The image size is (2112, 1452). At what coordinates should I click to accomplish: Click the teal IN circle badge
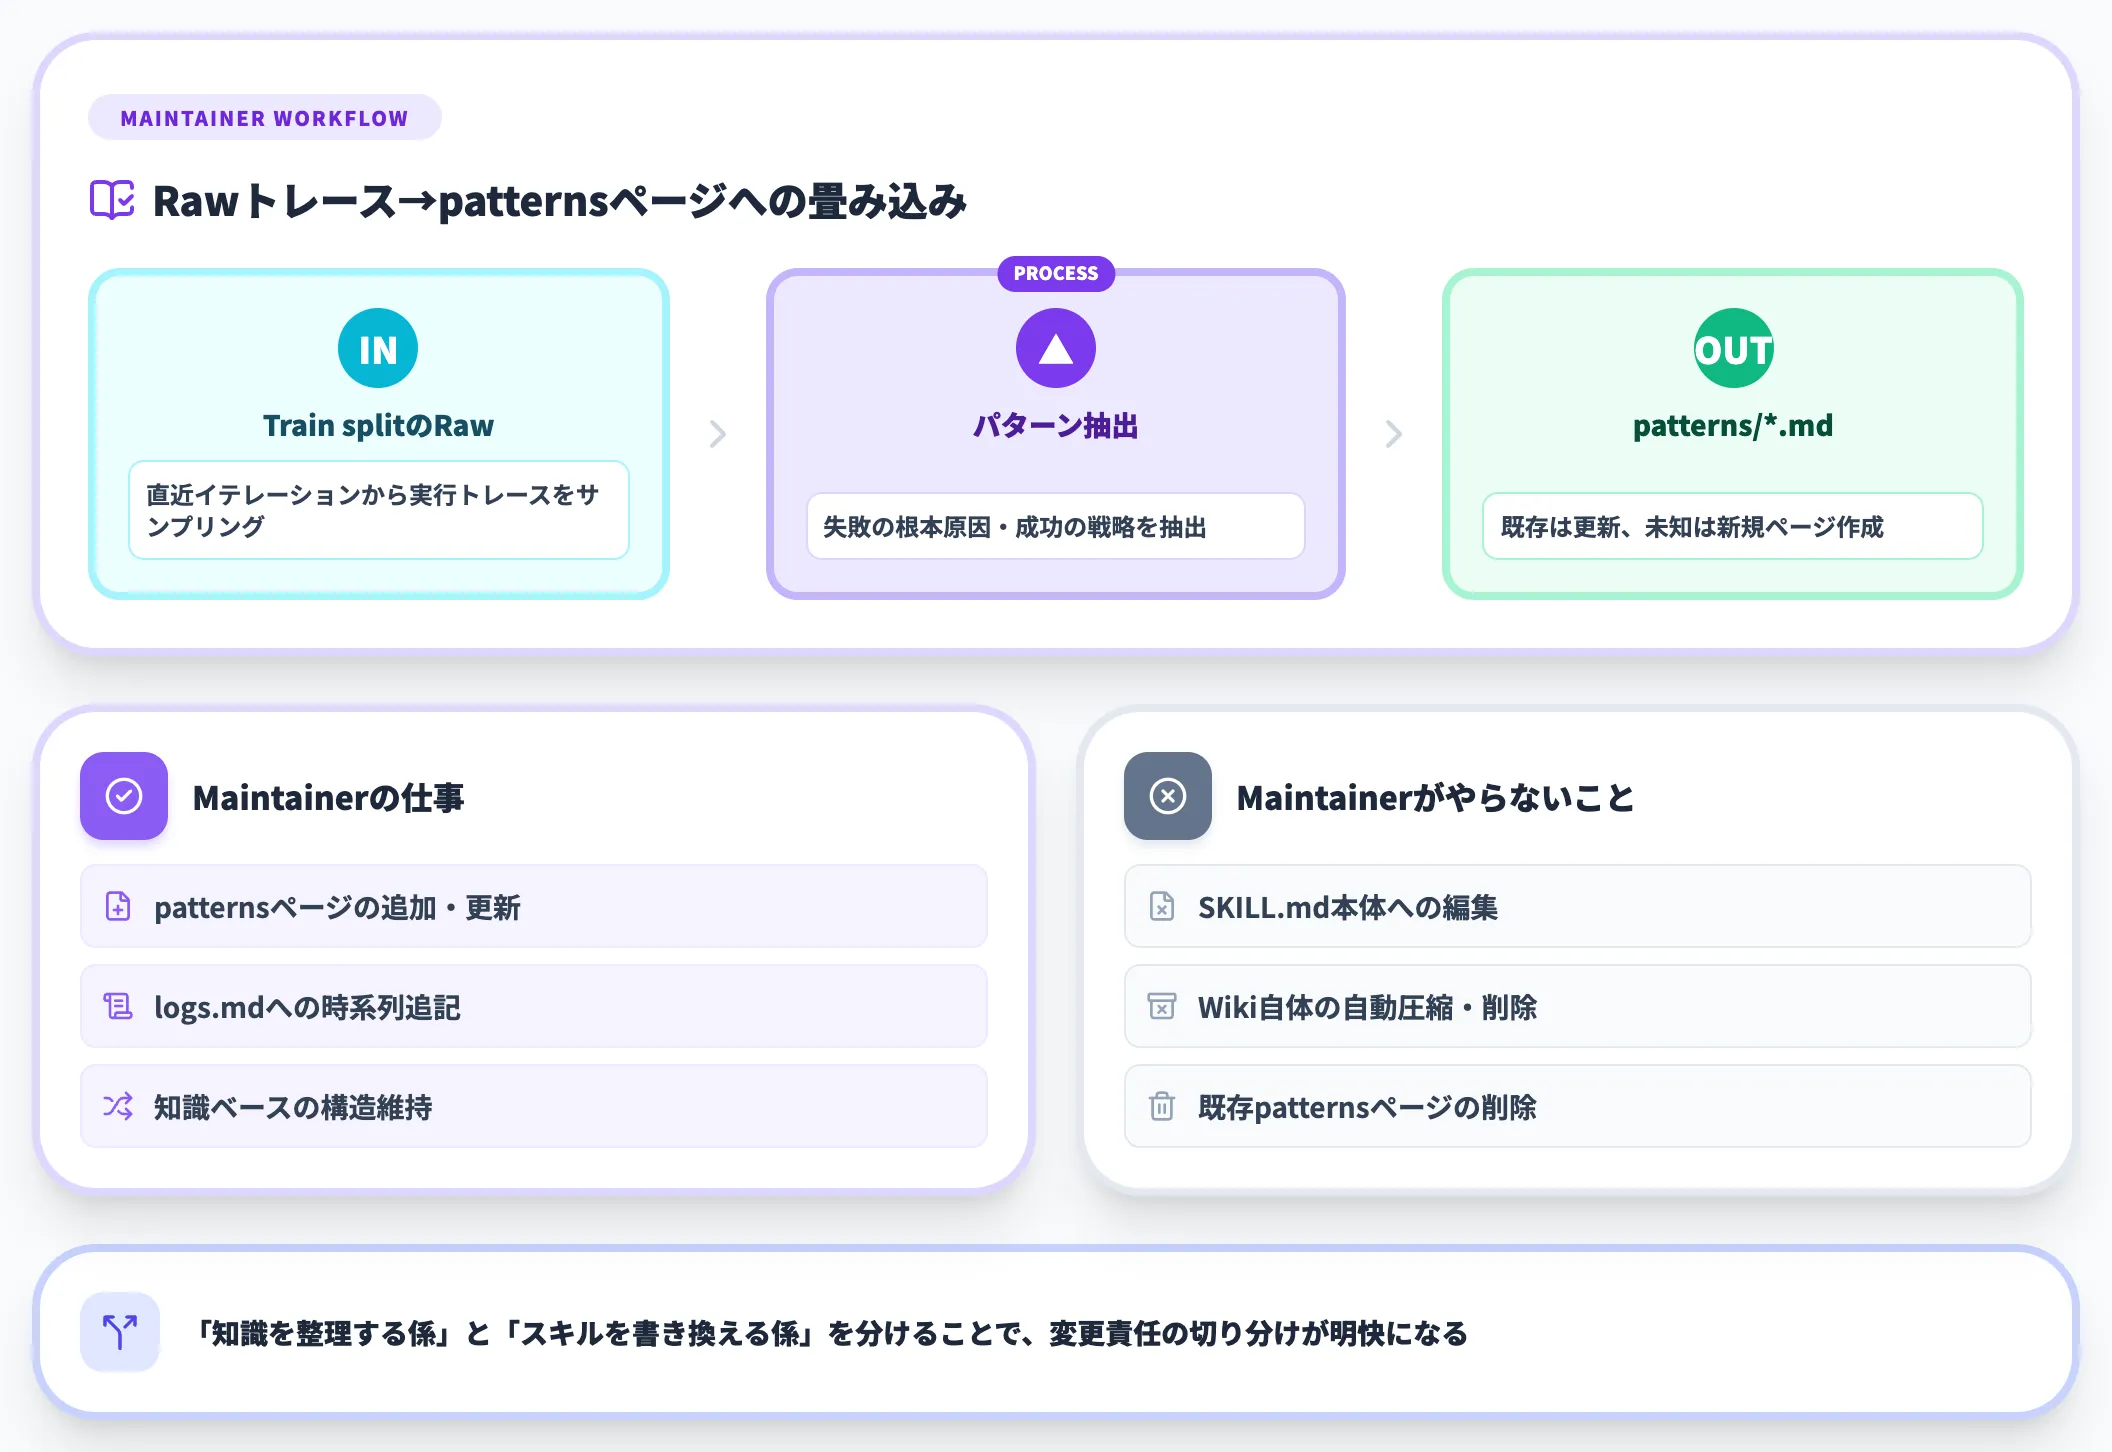coord(378,348)
